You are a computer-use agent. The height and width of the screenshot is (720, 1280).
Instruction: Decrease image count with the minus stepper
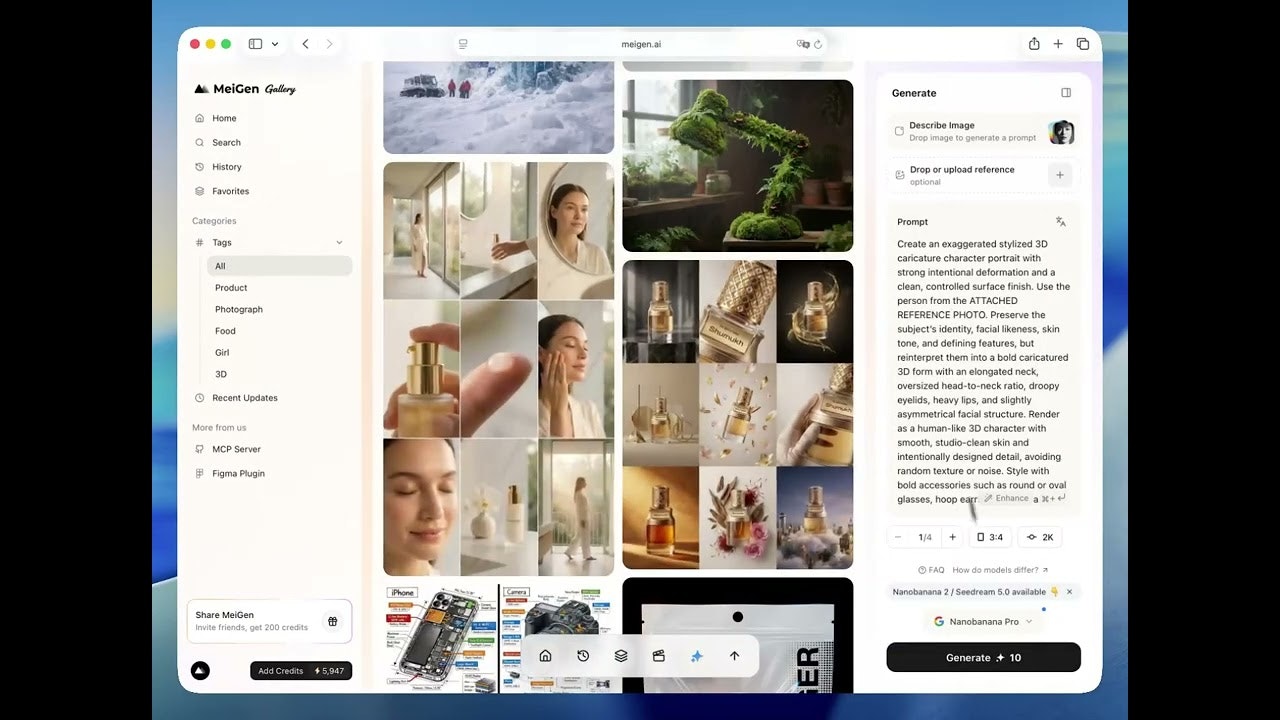click(x=898, y=537)
